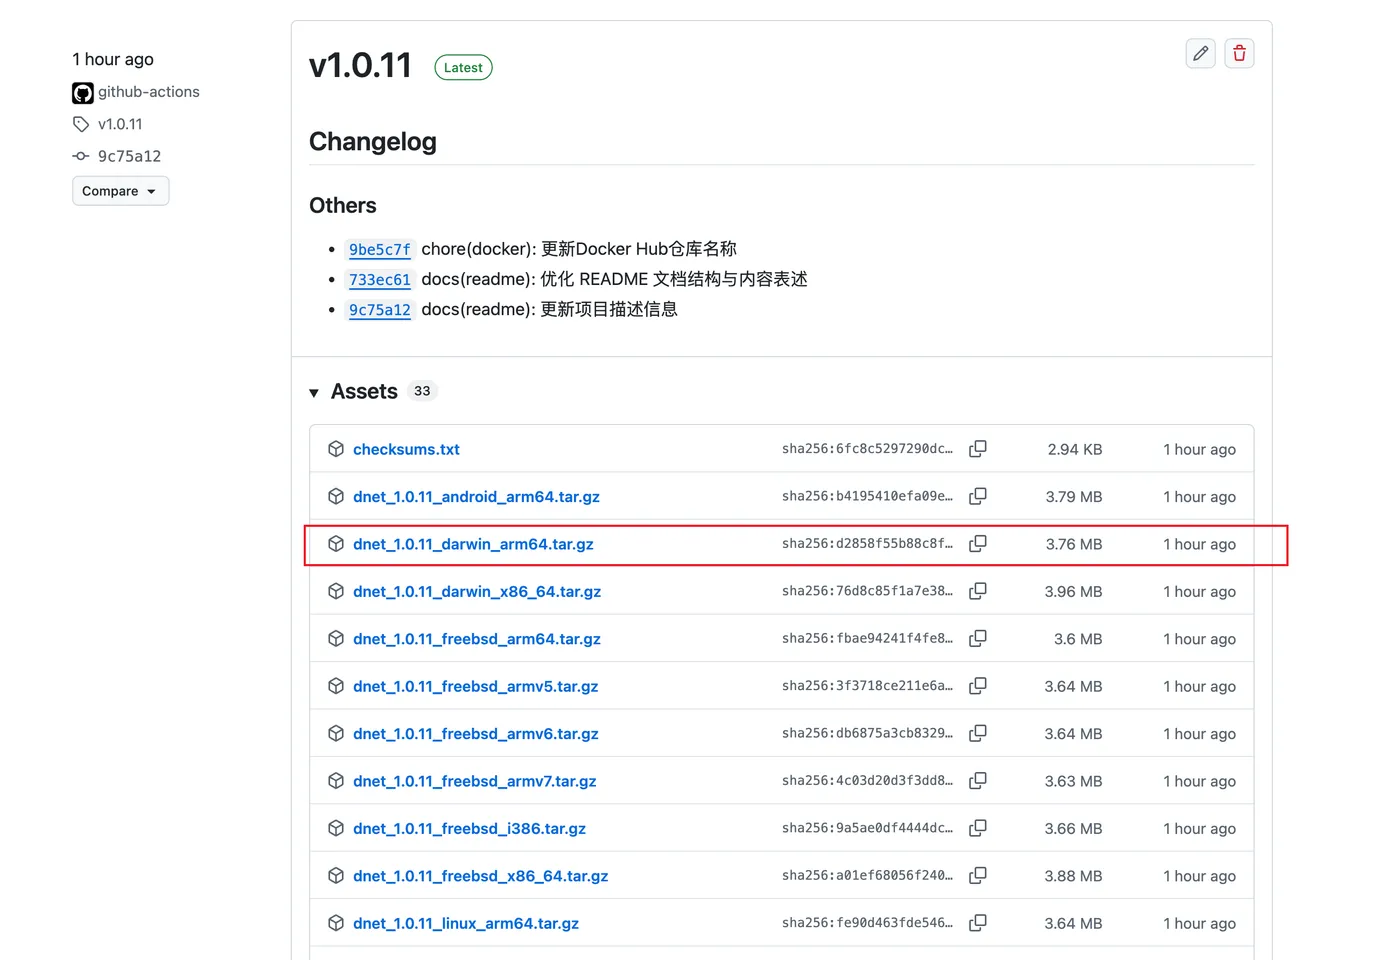Image resolution: width=1400 pixels, height=960 pixels.
Task: Open commit 9c75a12 in the sidebar
Action: click(x=129, y=156)
